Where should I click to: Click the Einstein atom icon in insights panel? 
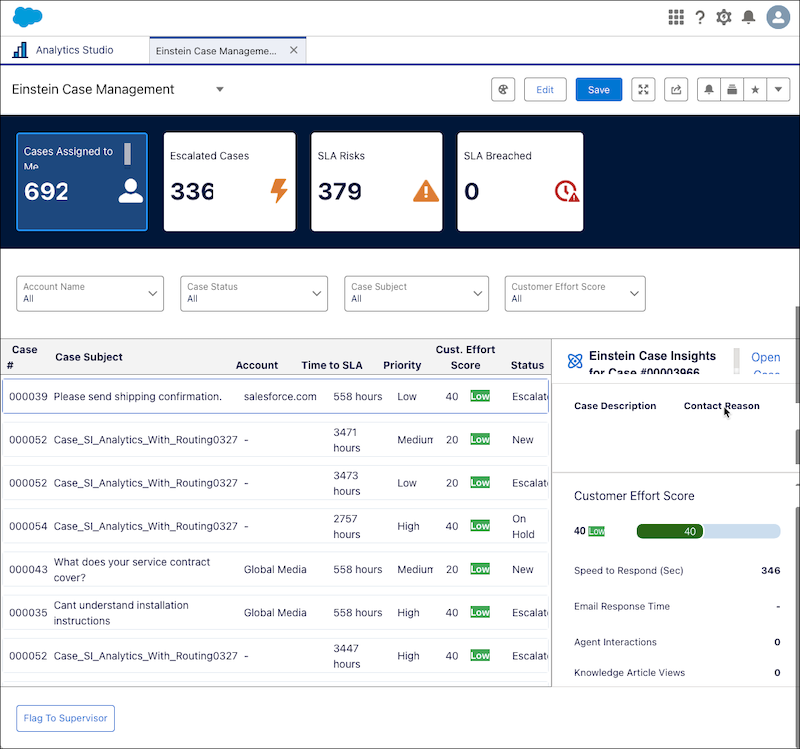[x=575, y=361]
